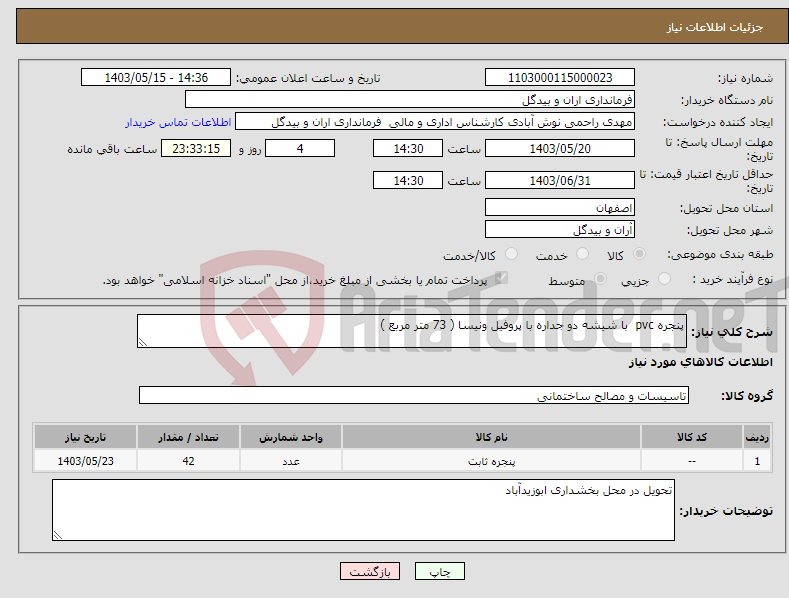Click the نام کالا column header
Screen dimensions: 789x598
click(491, 437)
